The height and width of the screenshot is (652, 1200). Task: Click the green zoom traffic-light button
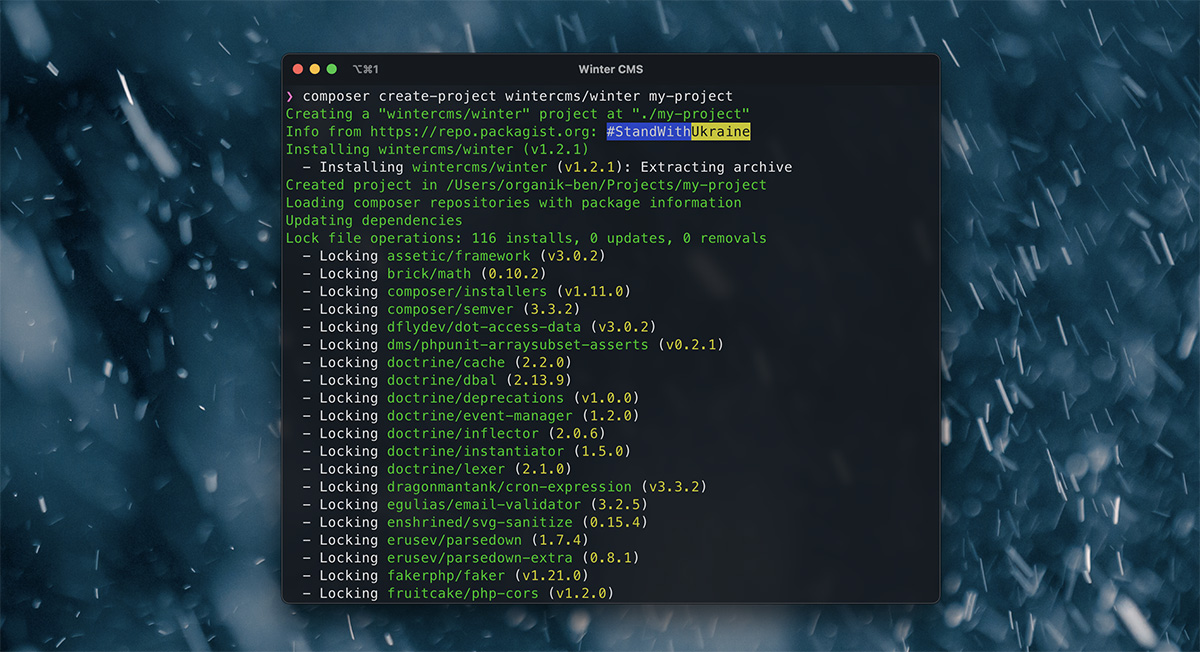(330, 68)
